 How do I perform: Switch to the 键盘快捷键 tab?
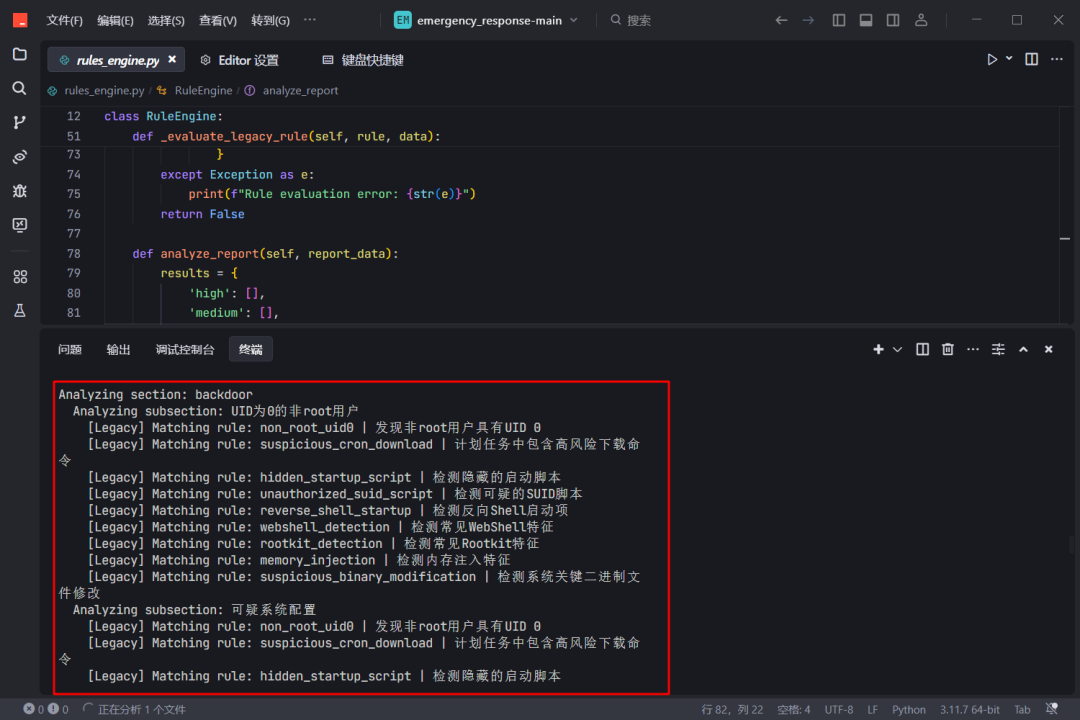[363, 60]
